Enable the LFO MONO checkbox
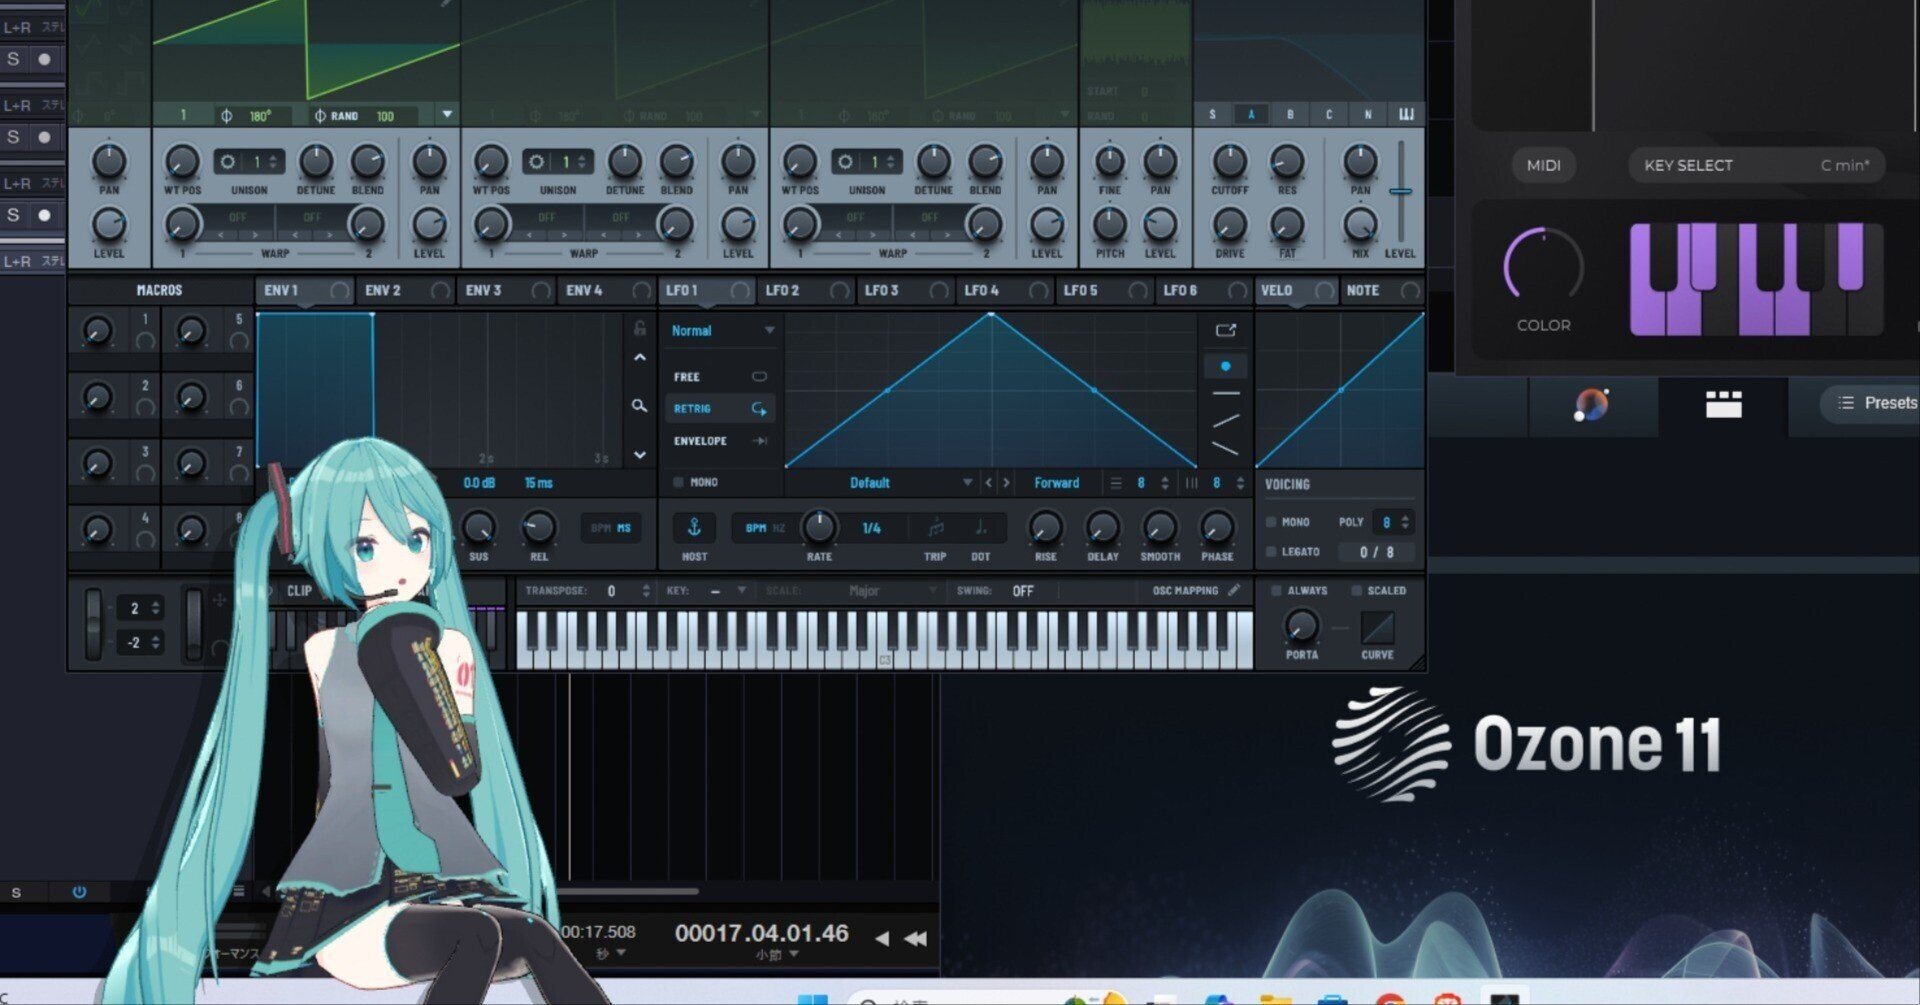The height and width of the screenshot is (1005, 1920). click(x=679, y=482)
